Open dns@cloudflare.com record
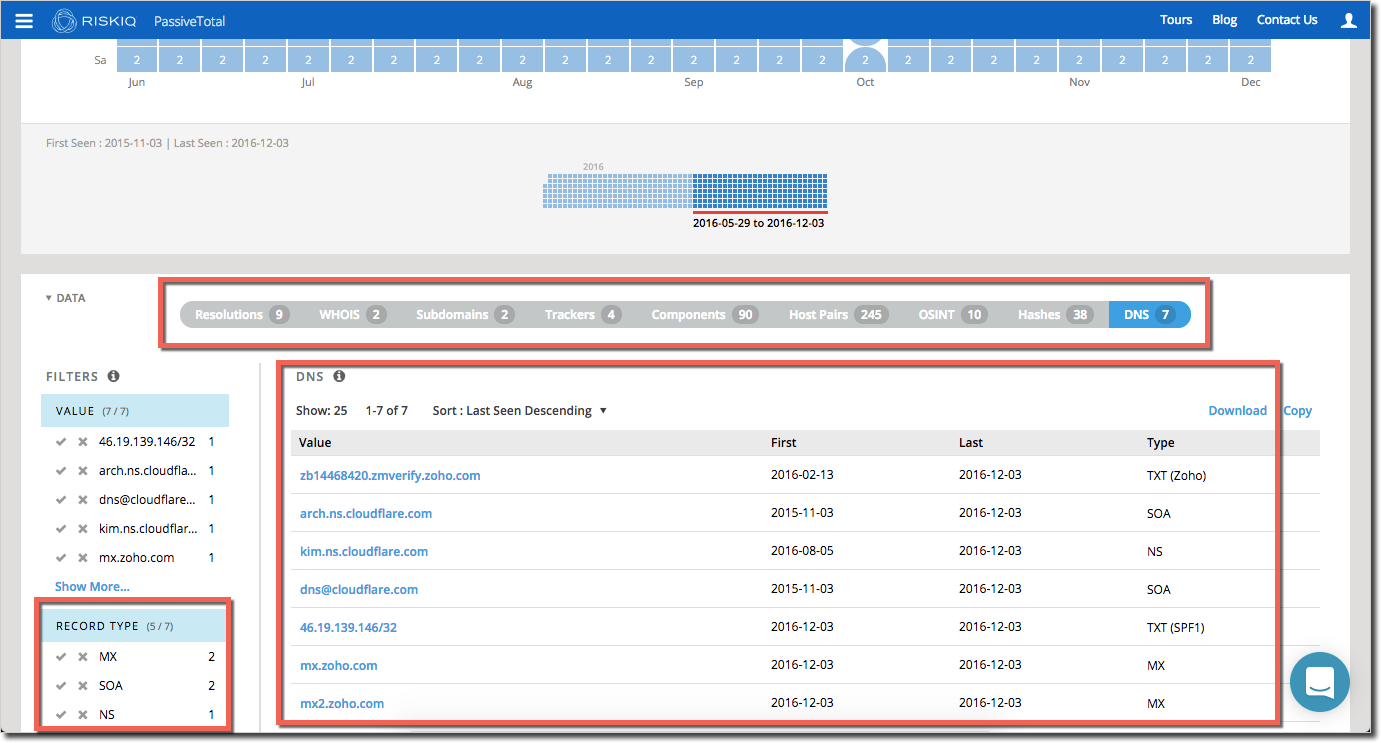1381x743 pixels. pos(359,590)
